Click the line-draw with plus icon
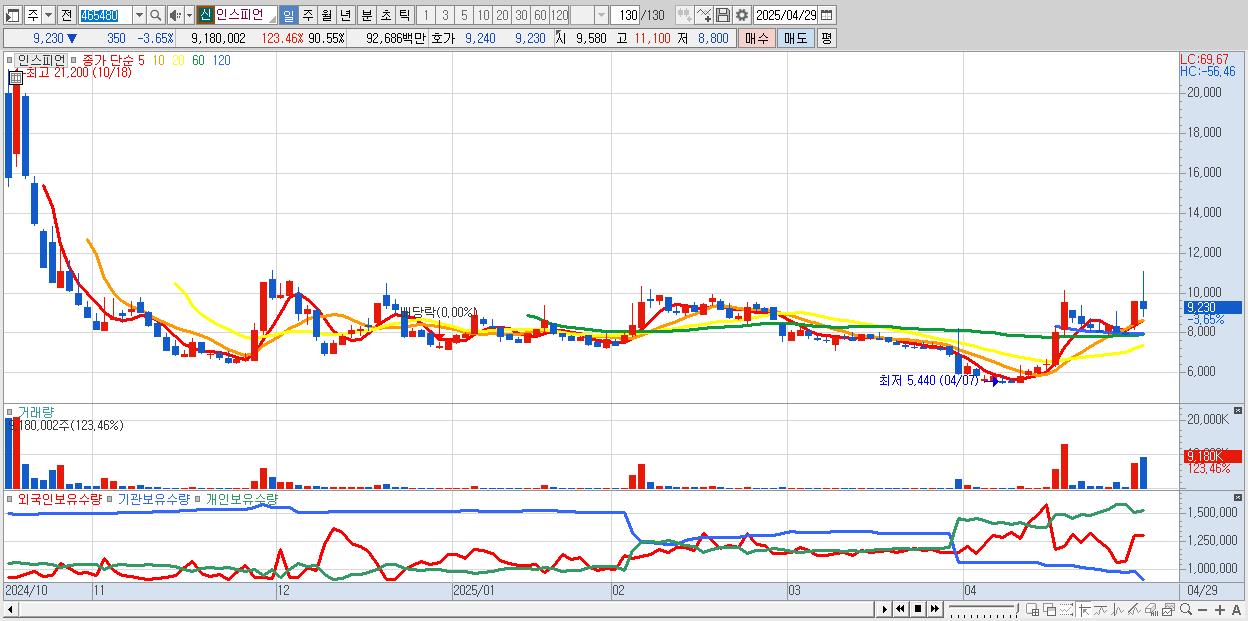Viewport: 1248px width, 621px height. [x=703, y=15]
